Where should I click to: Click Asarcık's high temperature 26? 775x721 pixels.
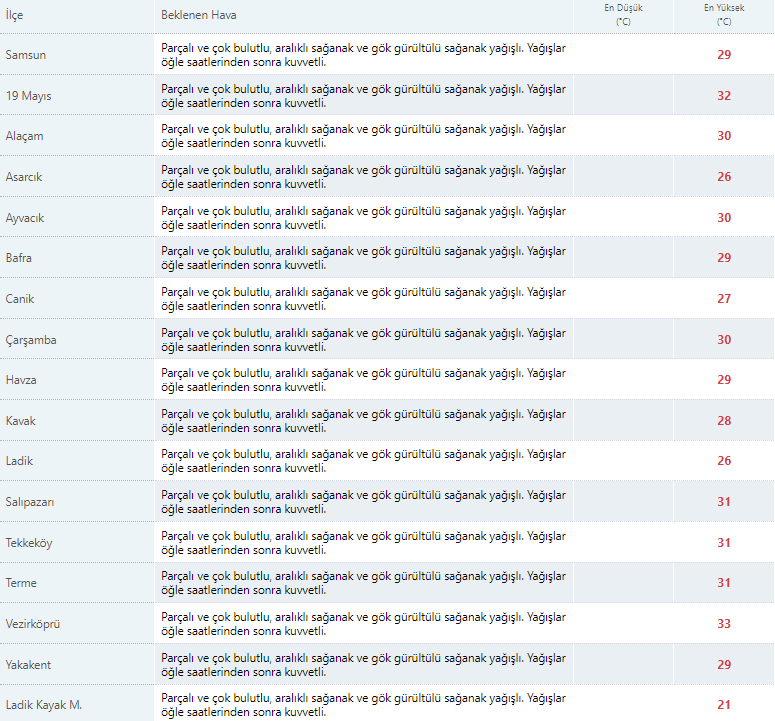point(724,177)
